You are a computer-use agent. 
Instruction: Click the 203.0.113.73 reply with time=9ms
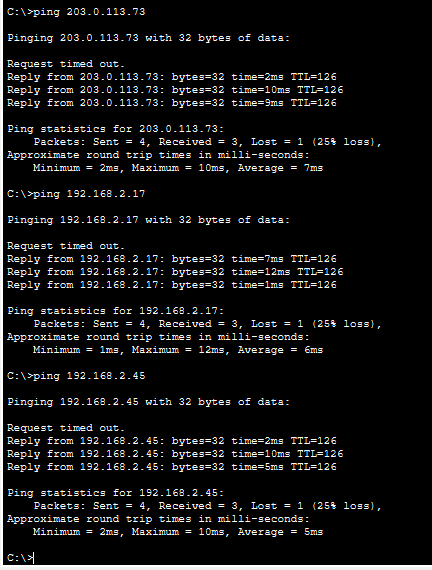[172, 103]
